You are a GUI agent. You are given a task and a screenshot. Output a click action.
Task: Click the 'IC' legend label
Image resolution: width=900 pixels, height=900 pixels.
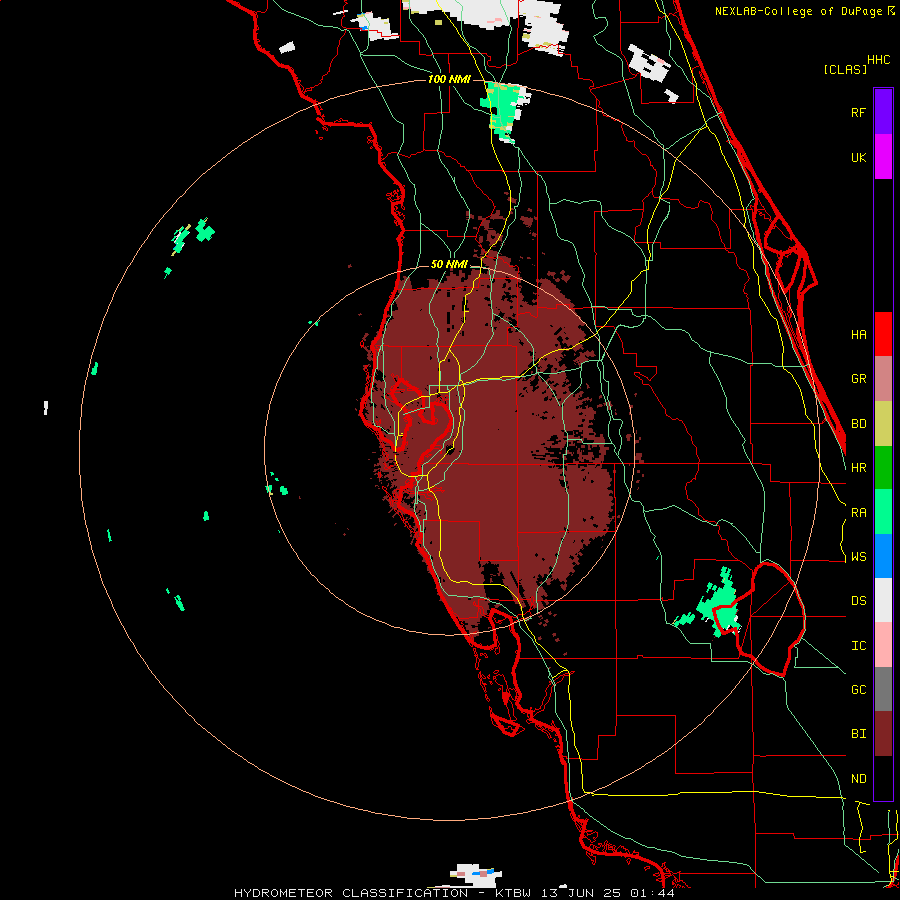pyautogui.click(x=858, y=646)
